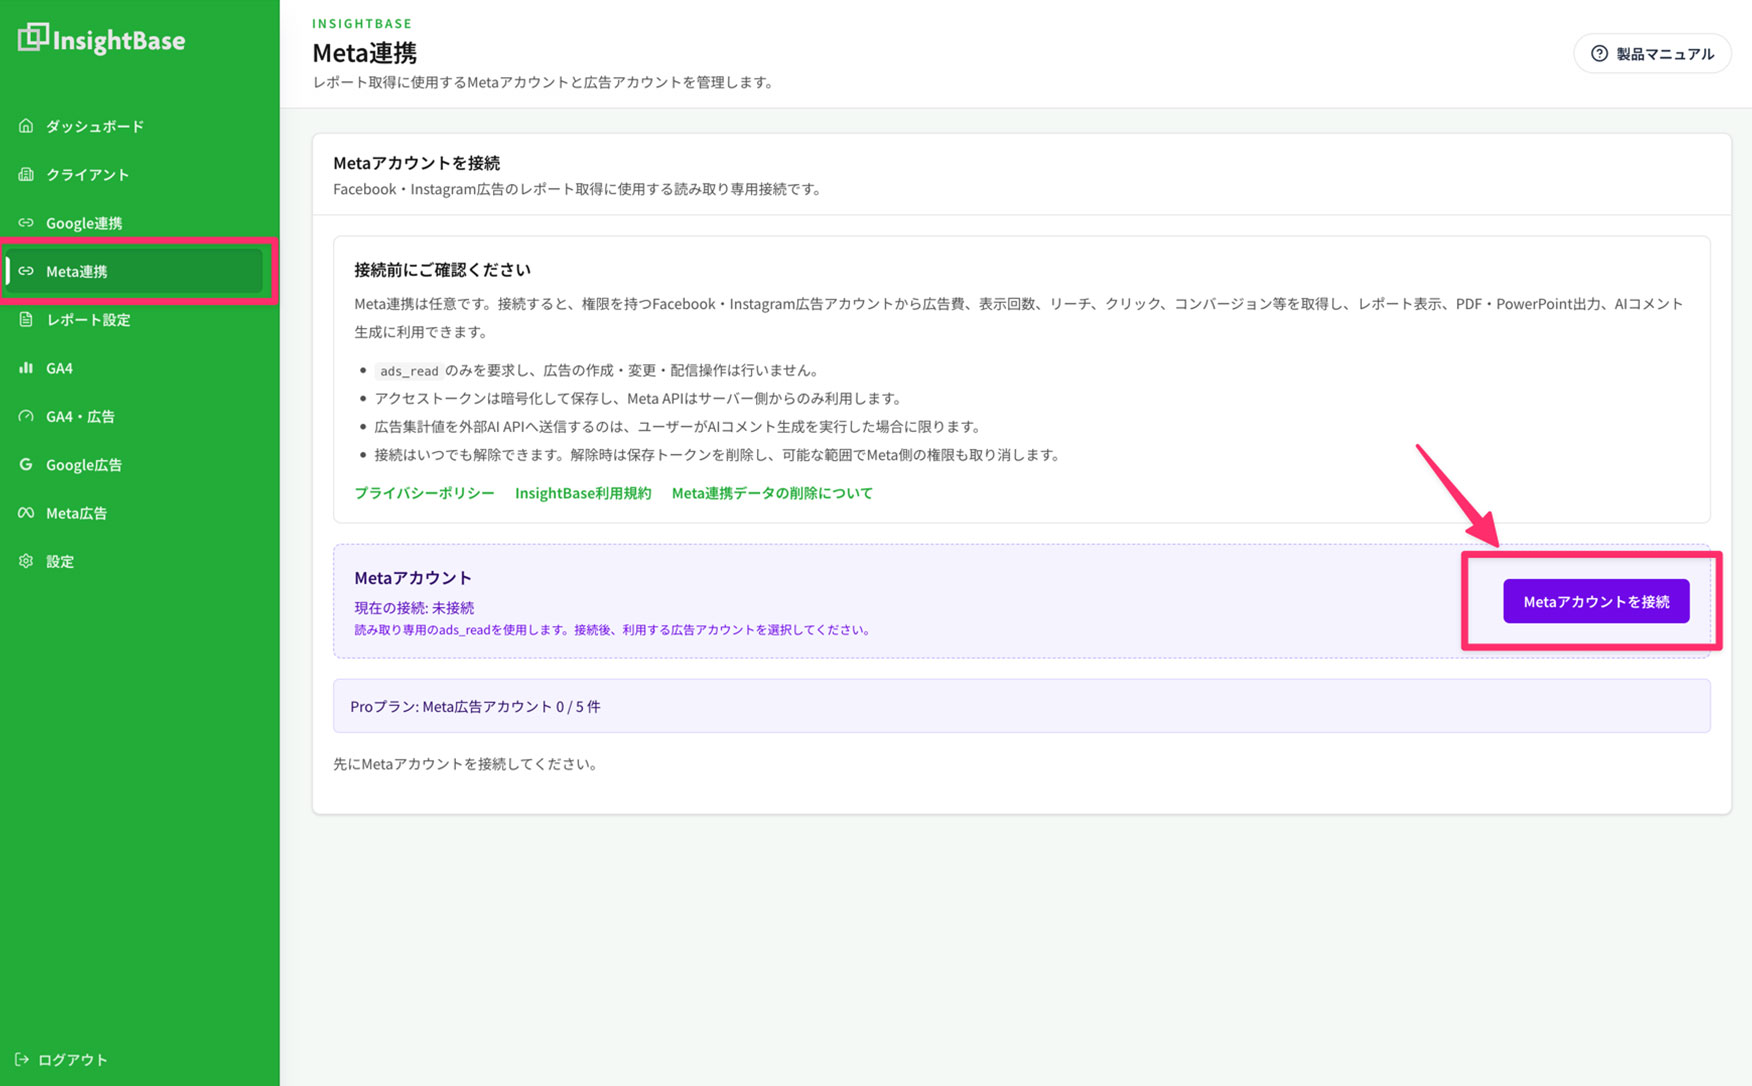Click the Facebook・Instagram広告のレポート取得 description
This screenshot has height=1086, width=1752.
coord(579,189)
